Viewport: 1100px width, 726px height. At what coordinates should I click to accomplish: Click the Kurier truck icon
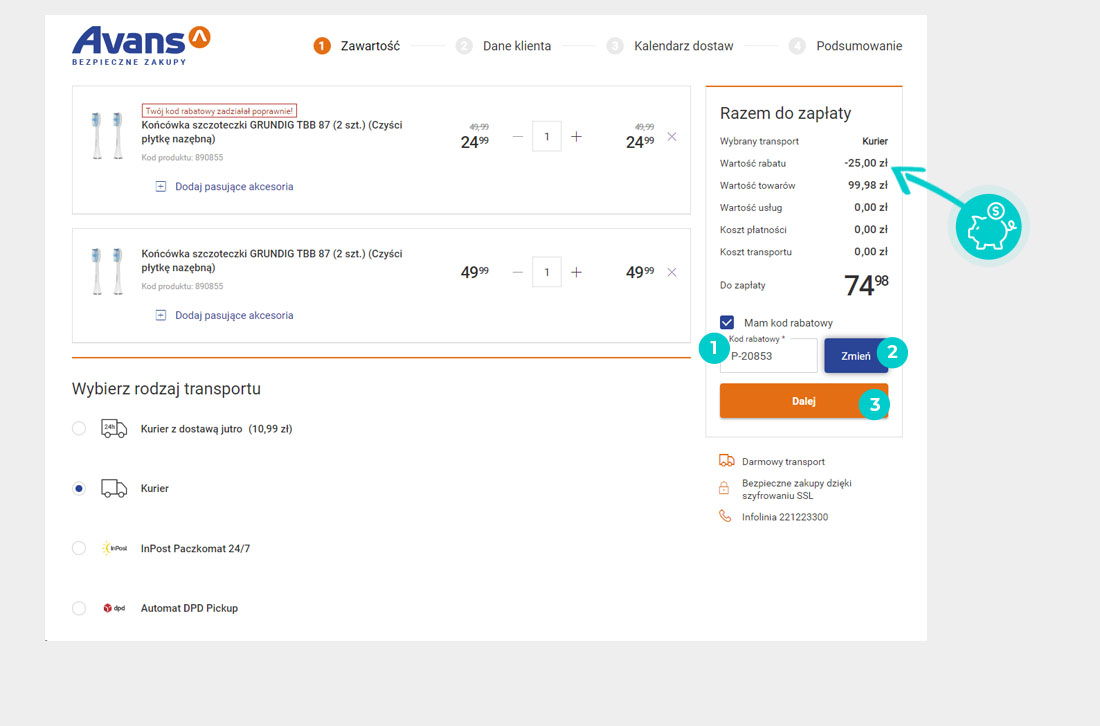click(x=114, y=488)
